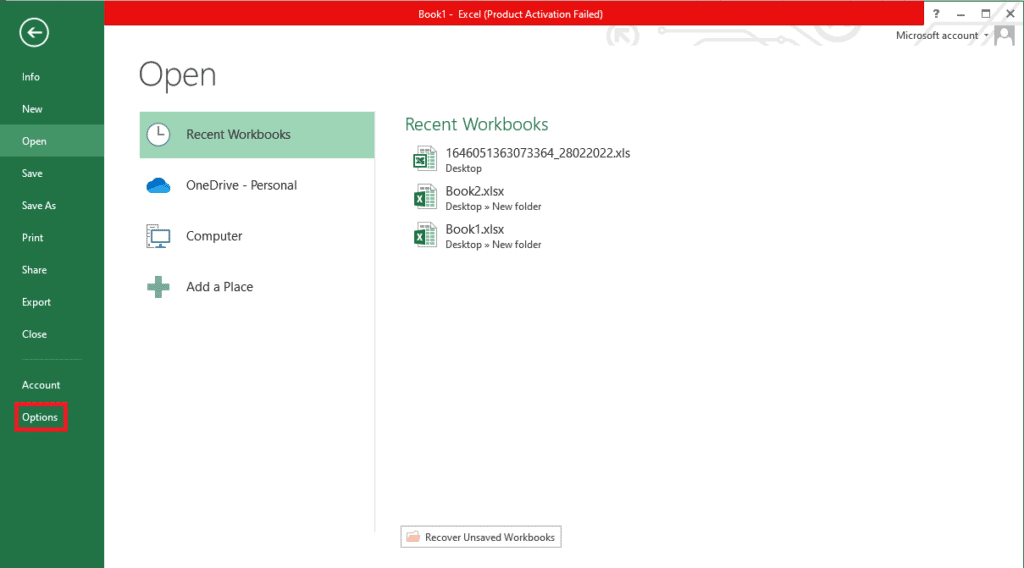1024x568 pixels.
Task: Open the Account page
Action: point(41,385)
